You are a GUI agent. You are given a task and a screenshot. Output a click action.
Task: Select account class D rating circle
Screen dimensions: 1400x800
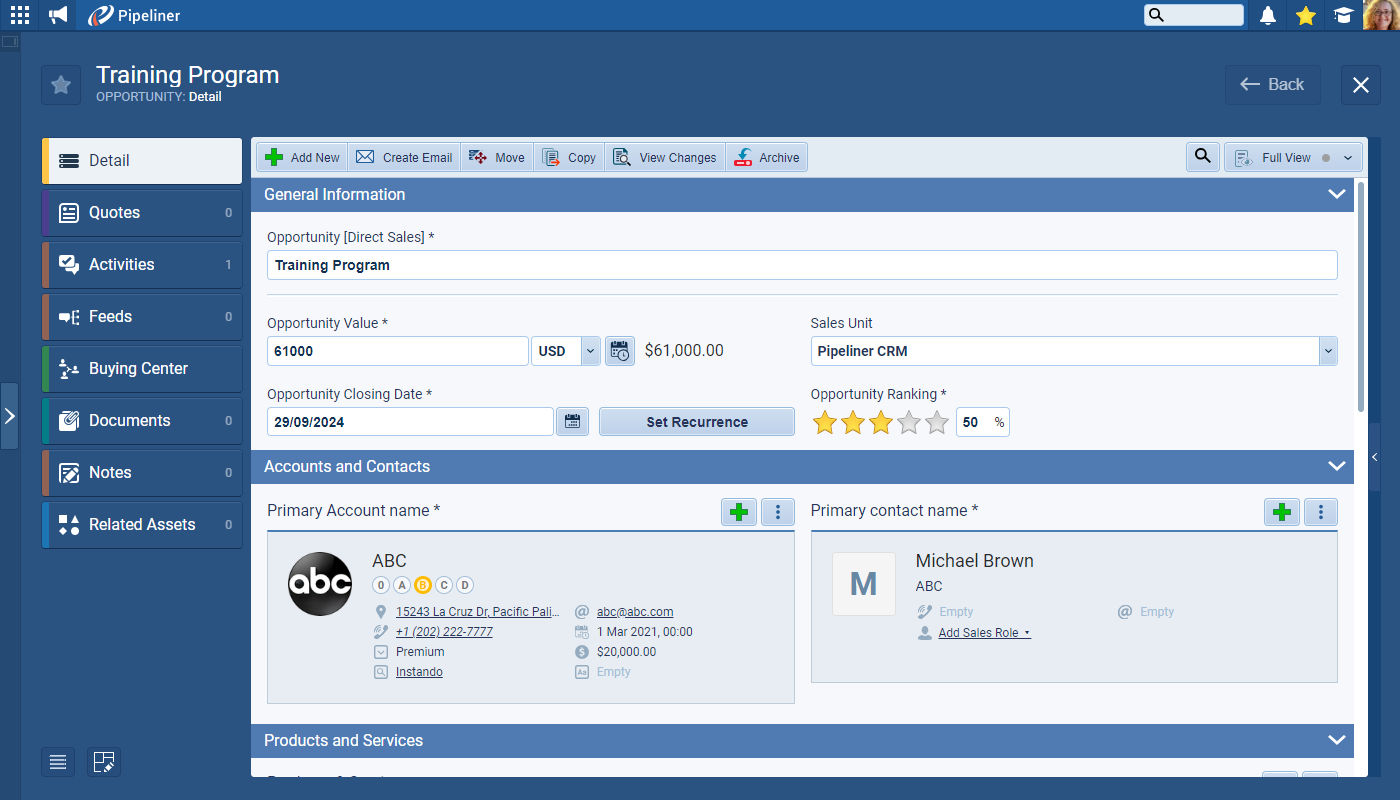point(465,585)
